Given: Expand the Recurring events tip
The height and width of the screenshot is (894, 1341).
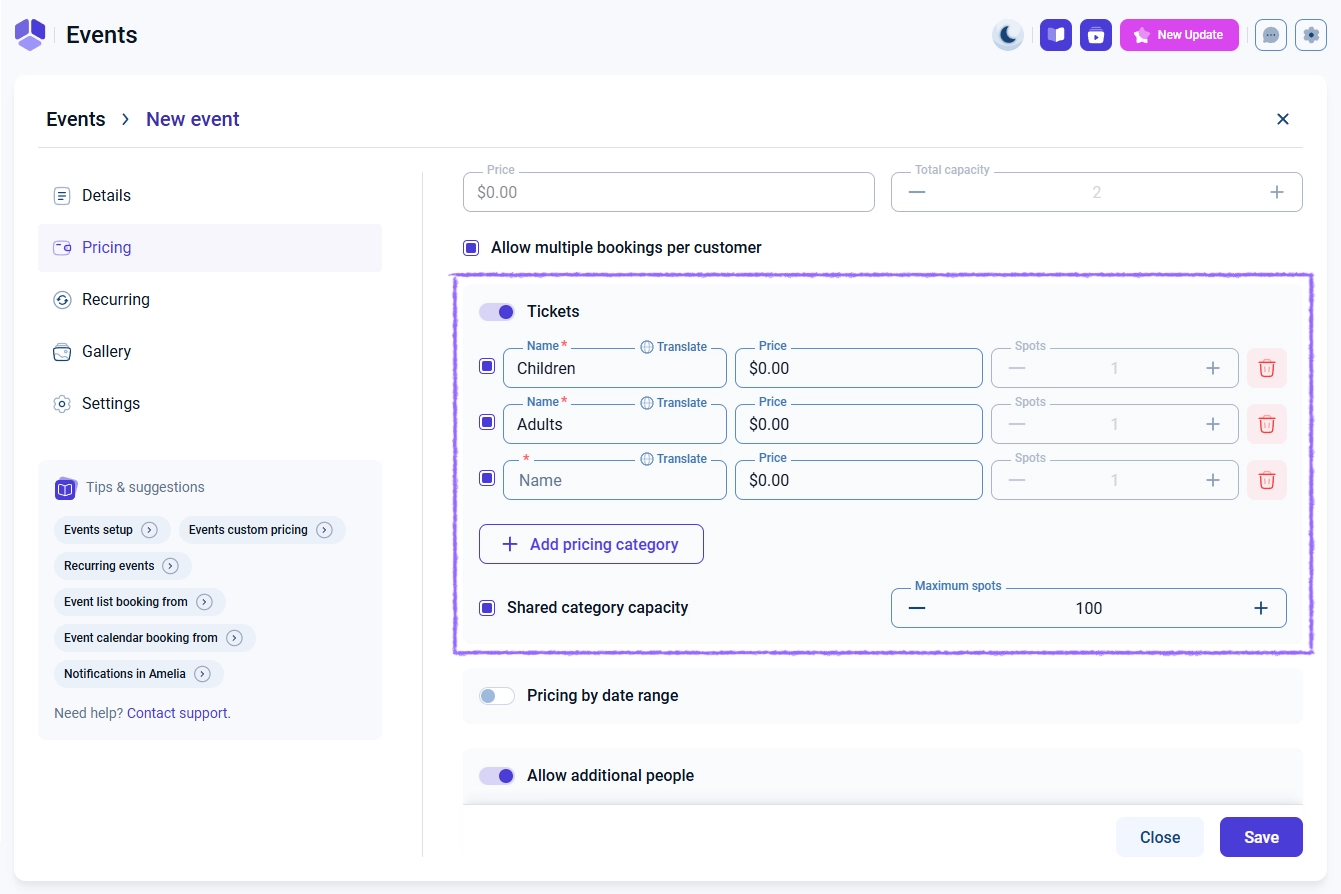Looking at the screenshot, I should (170, 566).
